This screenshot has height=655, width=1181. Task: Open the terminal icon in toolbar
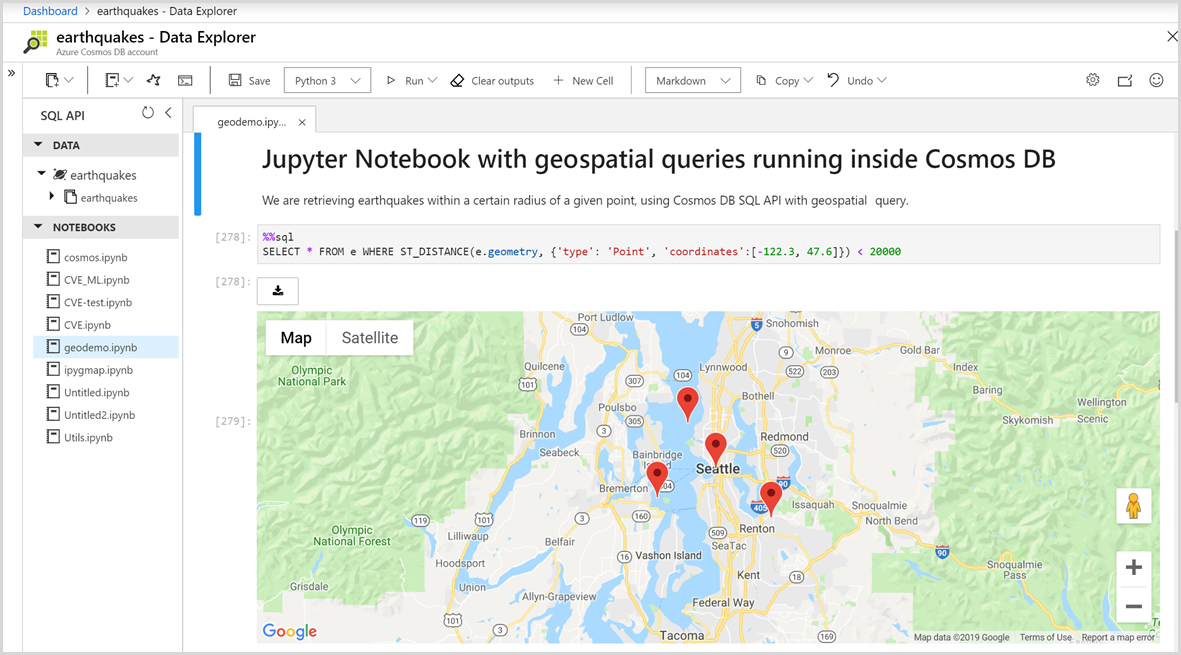[185, 81]
